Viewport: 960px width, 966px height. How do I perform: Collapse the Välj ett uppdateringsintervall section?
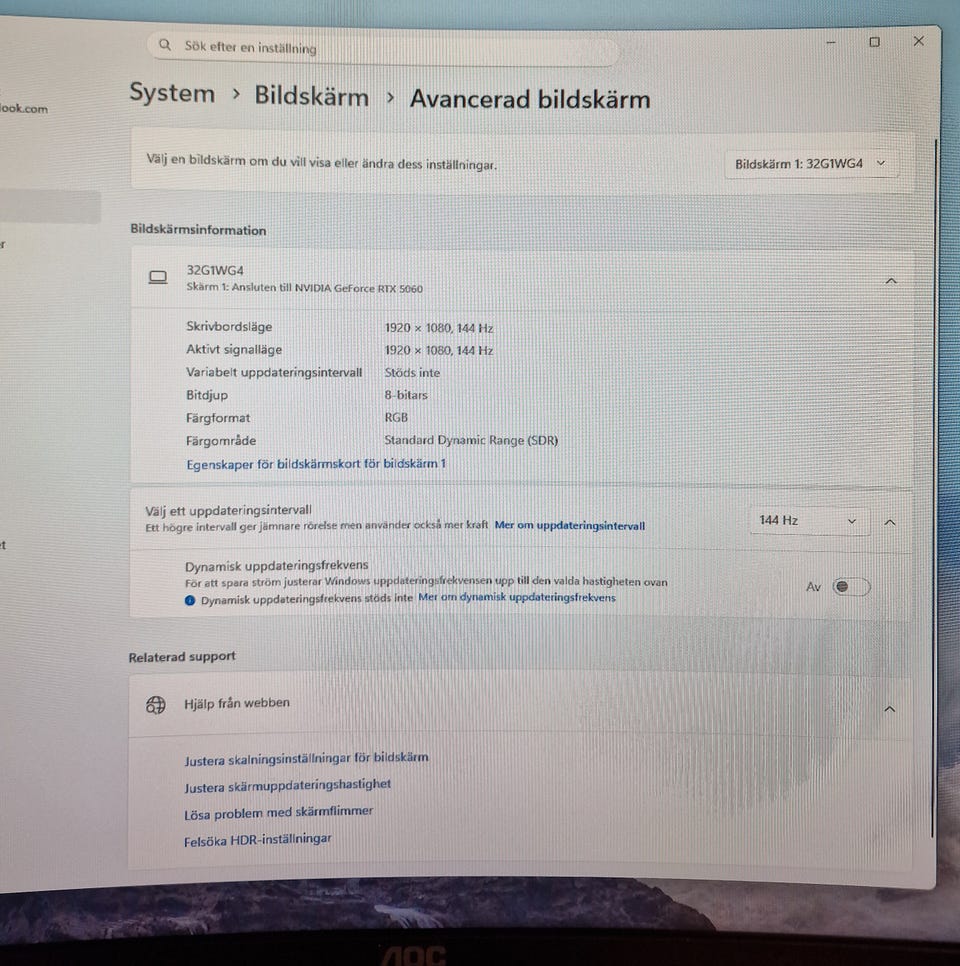coord(890,522)
